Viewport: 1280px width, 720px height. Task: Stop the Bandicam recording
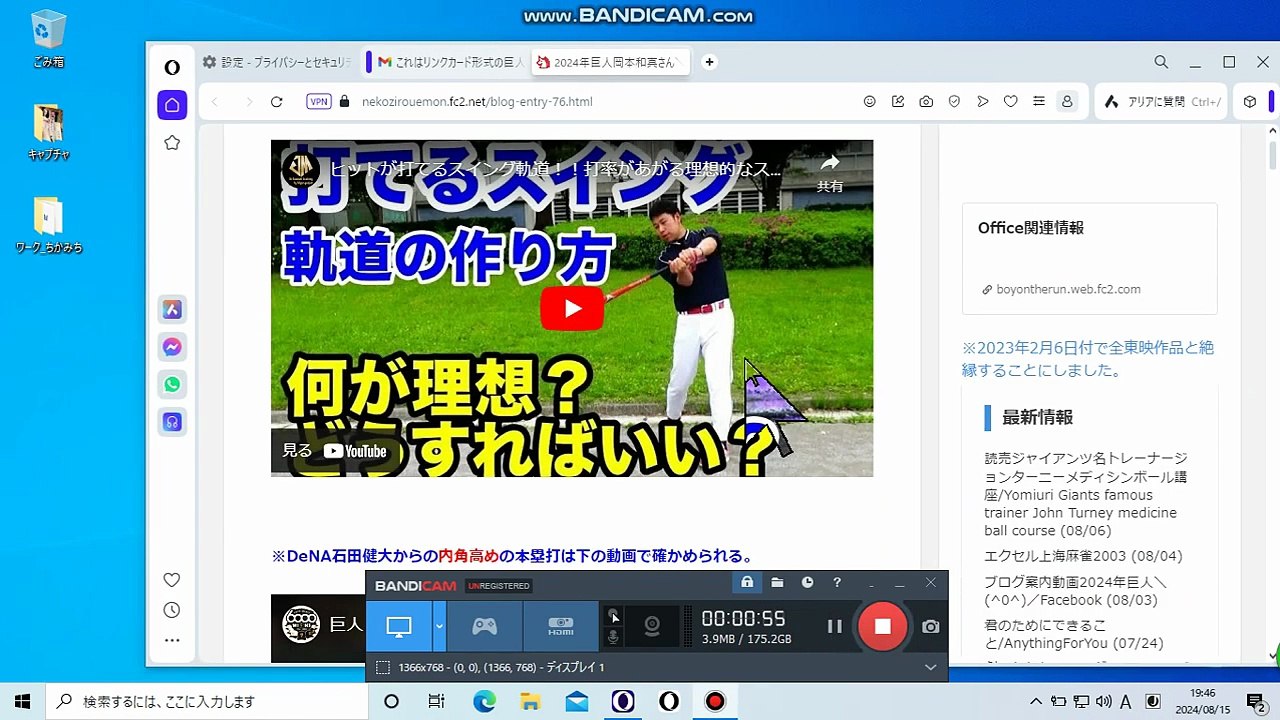click(882, 626)
